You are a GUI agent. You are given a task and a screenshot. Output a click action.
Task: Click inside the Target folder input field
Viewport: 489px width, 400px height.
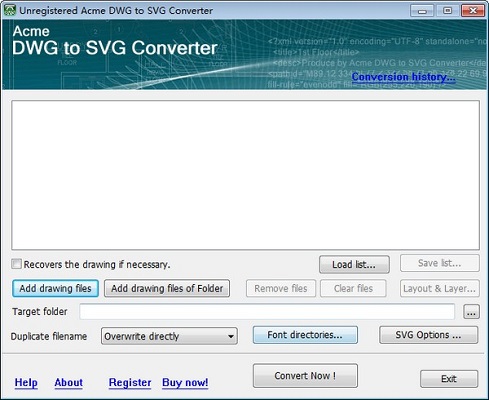click(267, 312)
